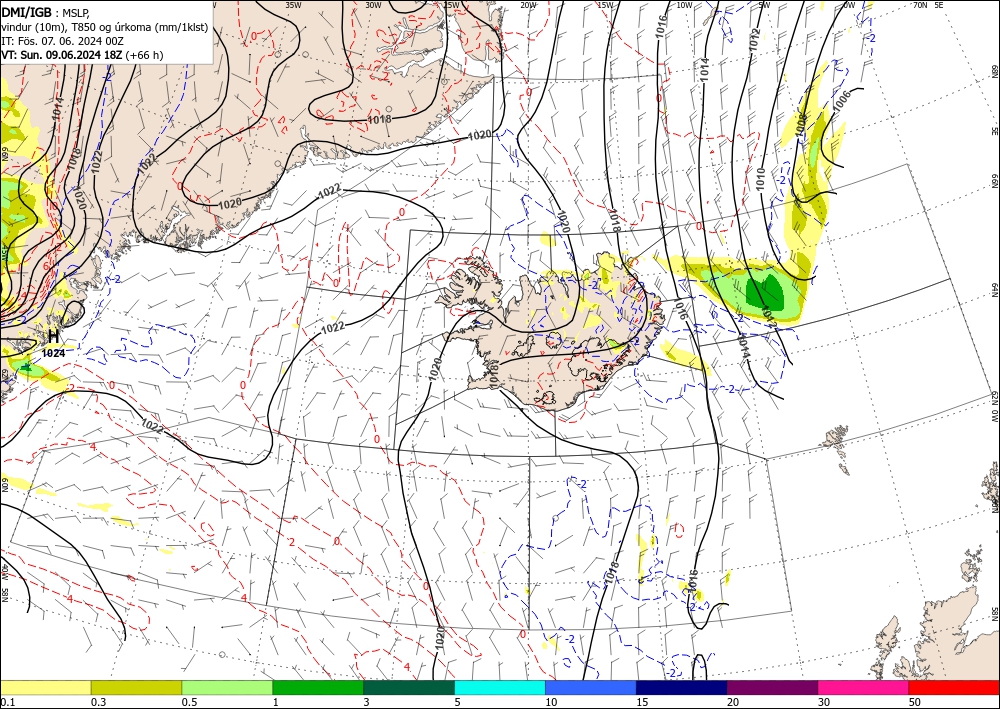Select the green 1 mm legend swatch
The height and width of the screenshot is (709, 1000).
point(318,687)
